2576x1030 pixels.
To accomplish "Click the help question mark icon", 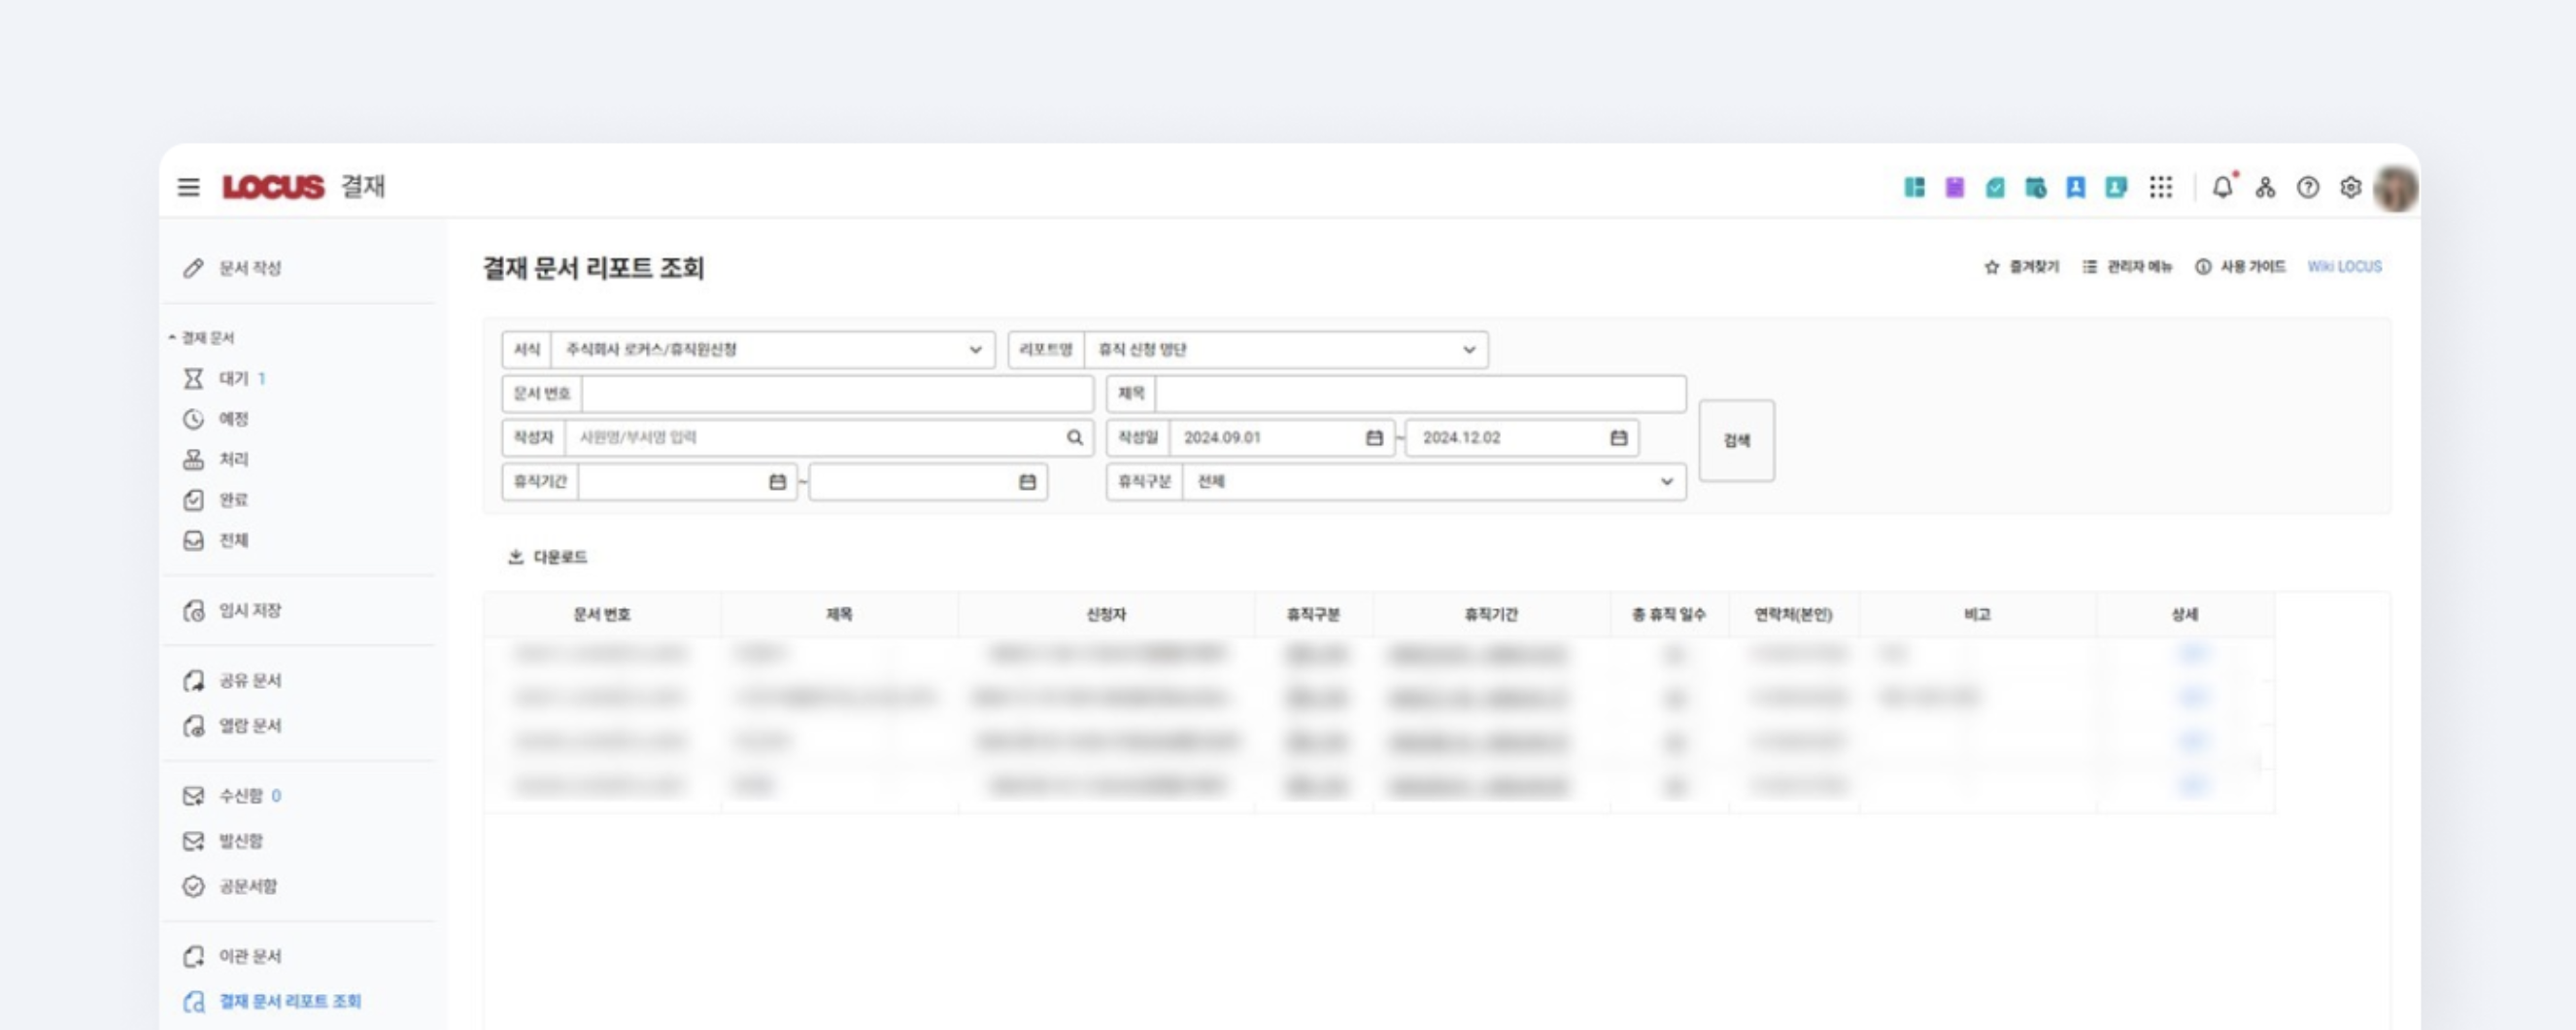I will pos(2307,187).
